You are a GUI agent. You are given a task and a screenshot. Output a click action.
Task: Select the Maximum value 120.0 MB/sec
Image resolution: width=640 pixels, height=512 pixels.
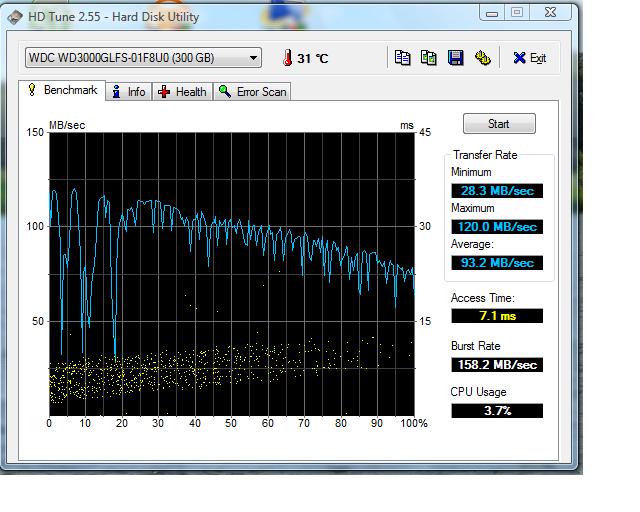coord(497,227)
